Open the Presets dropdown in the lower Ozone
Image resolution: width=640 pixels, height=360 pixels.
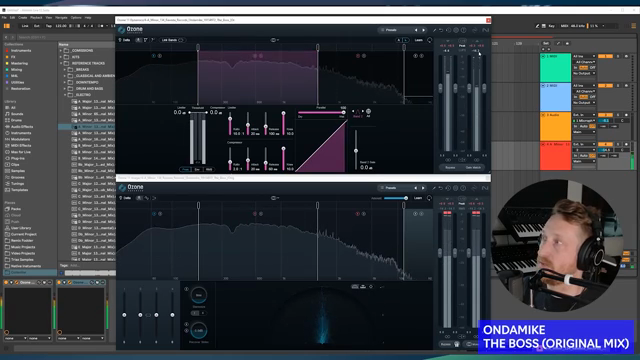[391, 188]
